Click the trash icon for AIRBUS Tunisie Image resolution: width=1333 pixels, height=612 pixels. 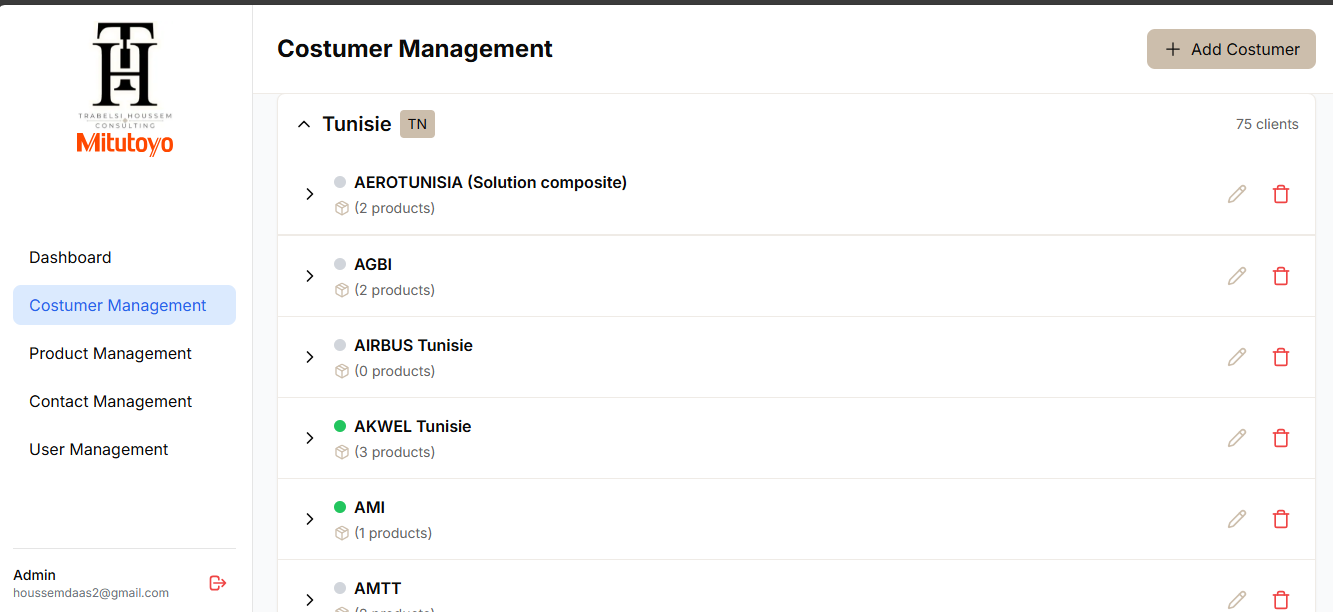pos(1281,357)
